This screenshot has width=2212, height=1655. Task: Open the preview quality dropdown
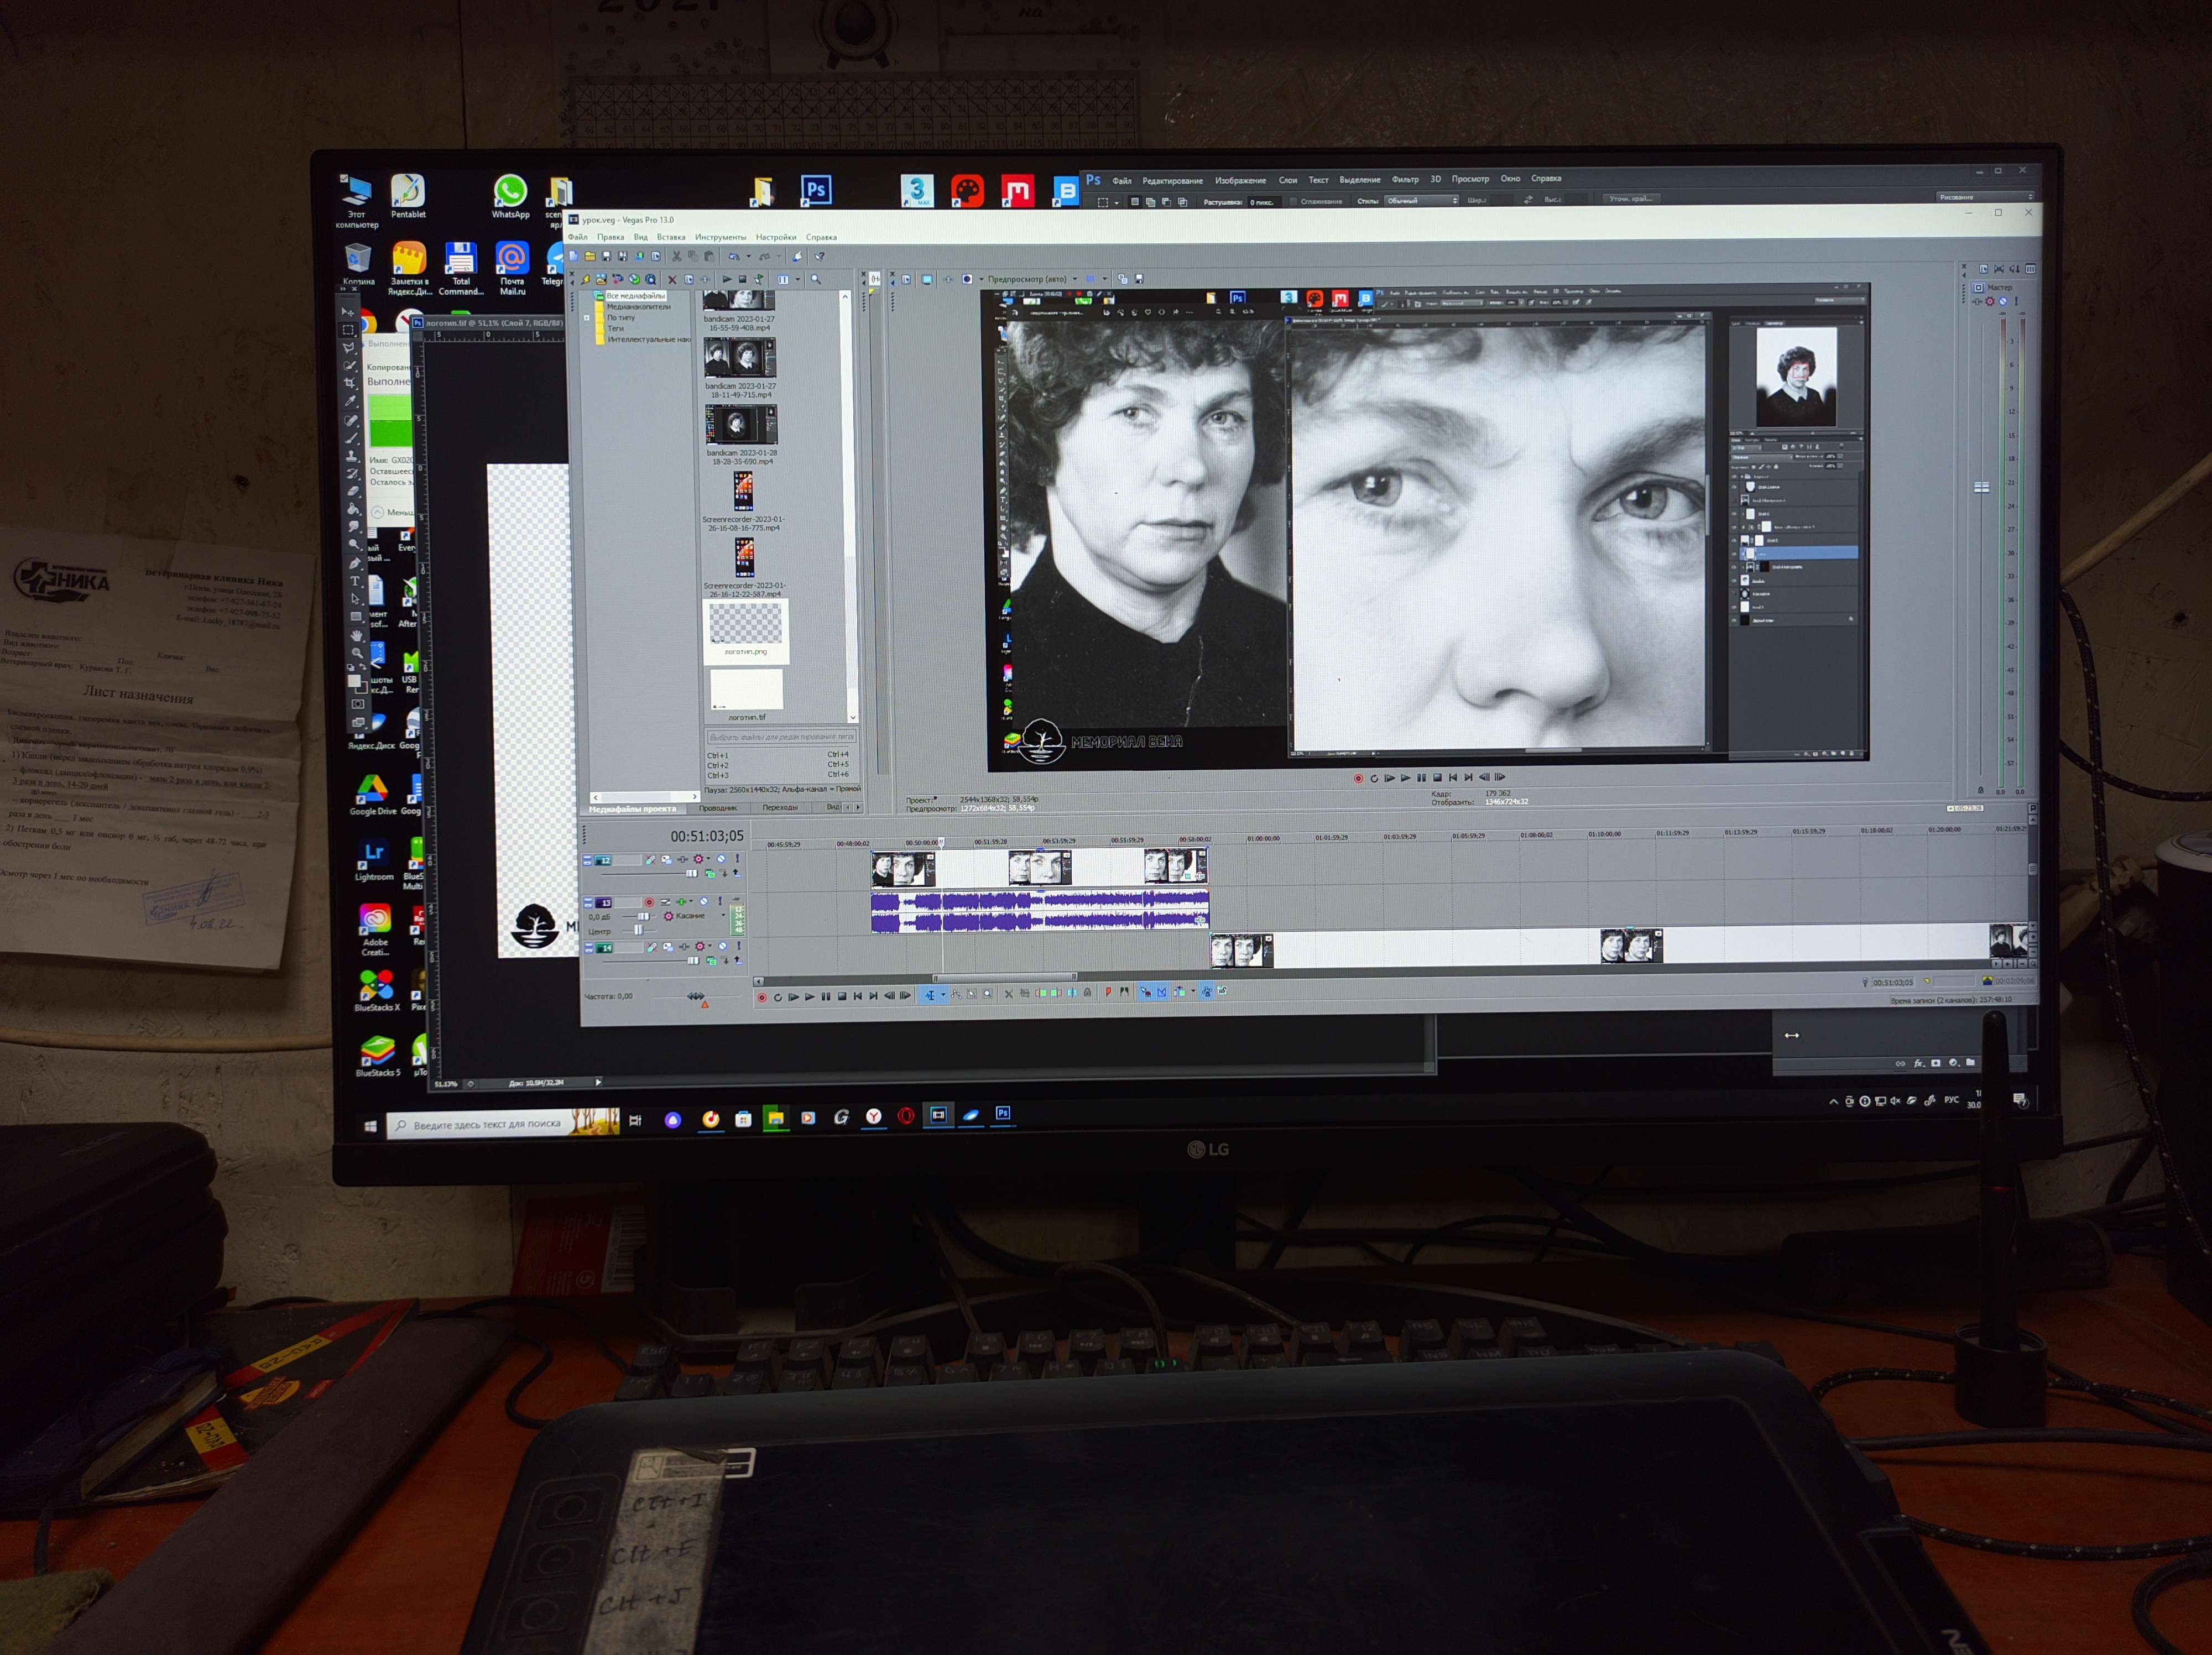click(1075, 279)
